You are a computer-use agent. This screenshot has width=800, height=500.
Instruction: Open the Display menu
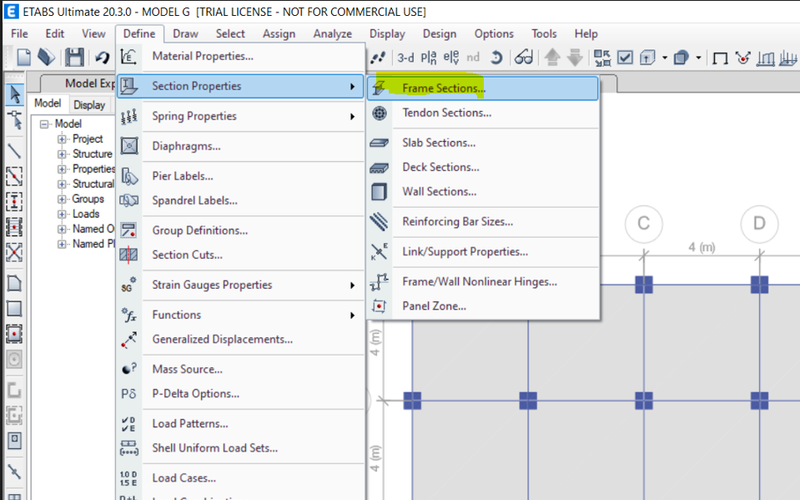(387, 34)
